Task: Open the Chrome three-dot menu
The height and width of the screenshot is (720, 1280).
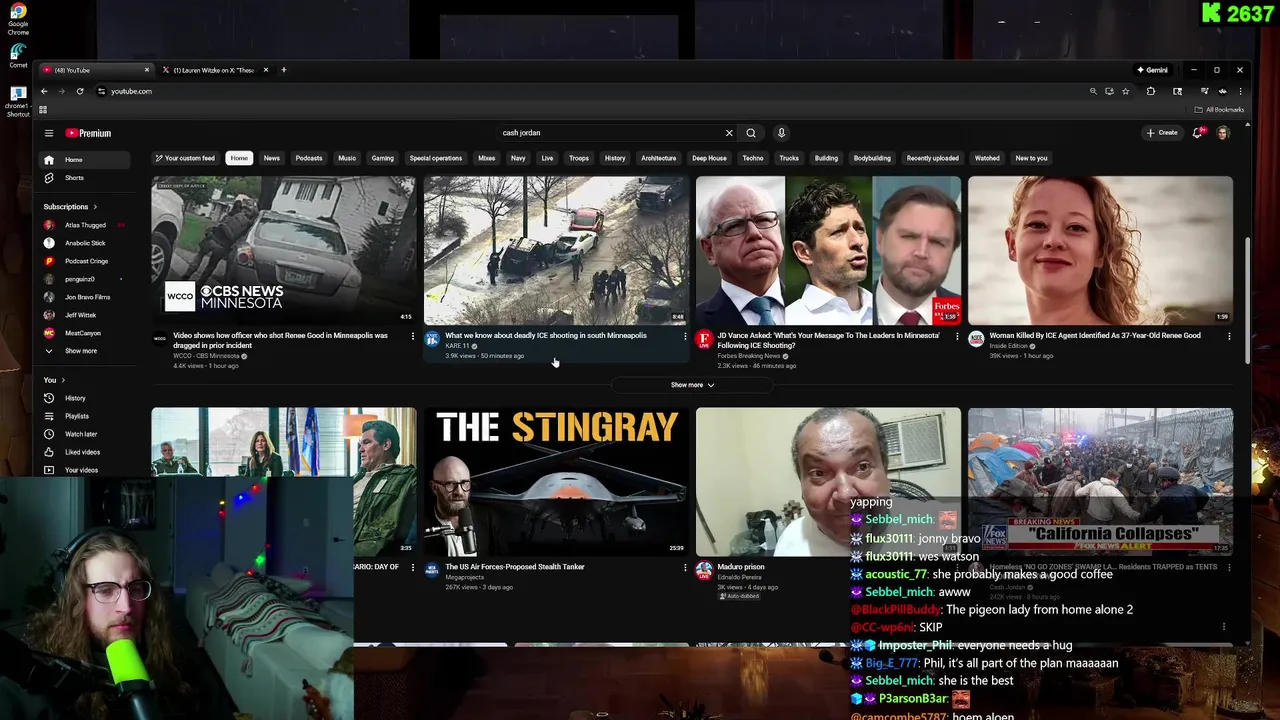Action: pos(1240,91)
